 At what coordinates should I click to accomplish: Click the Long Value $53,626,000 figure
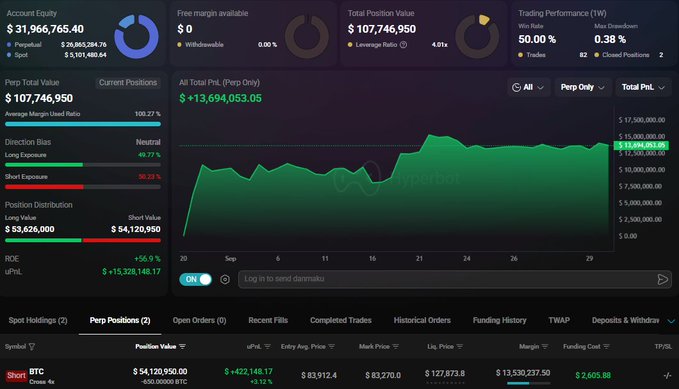point(29,229)
